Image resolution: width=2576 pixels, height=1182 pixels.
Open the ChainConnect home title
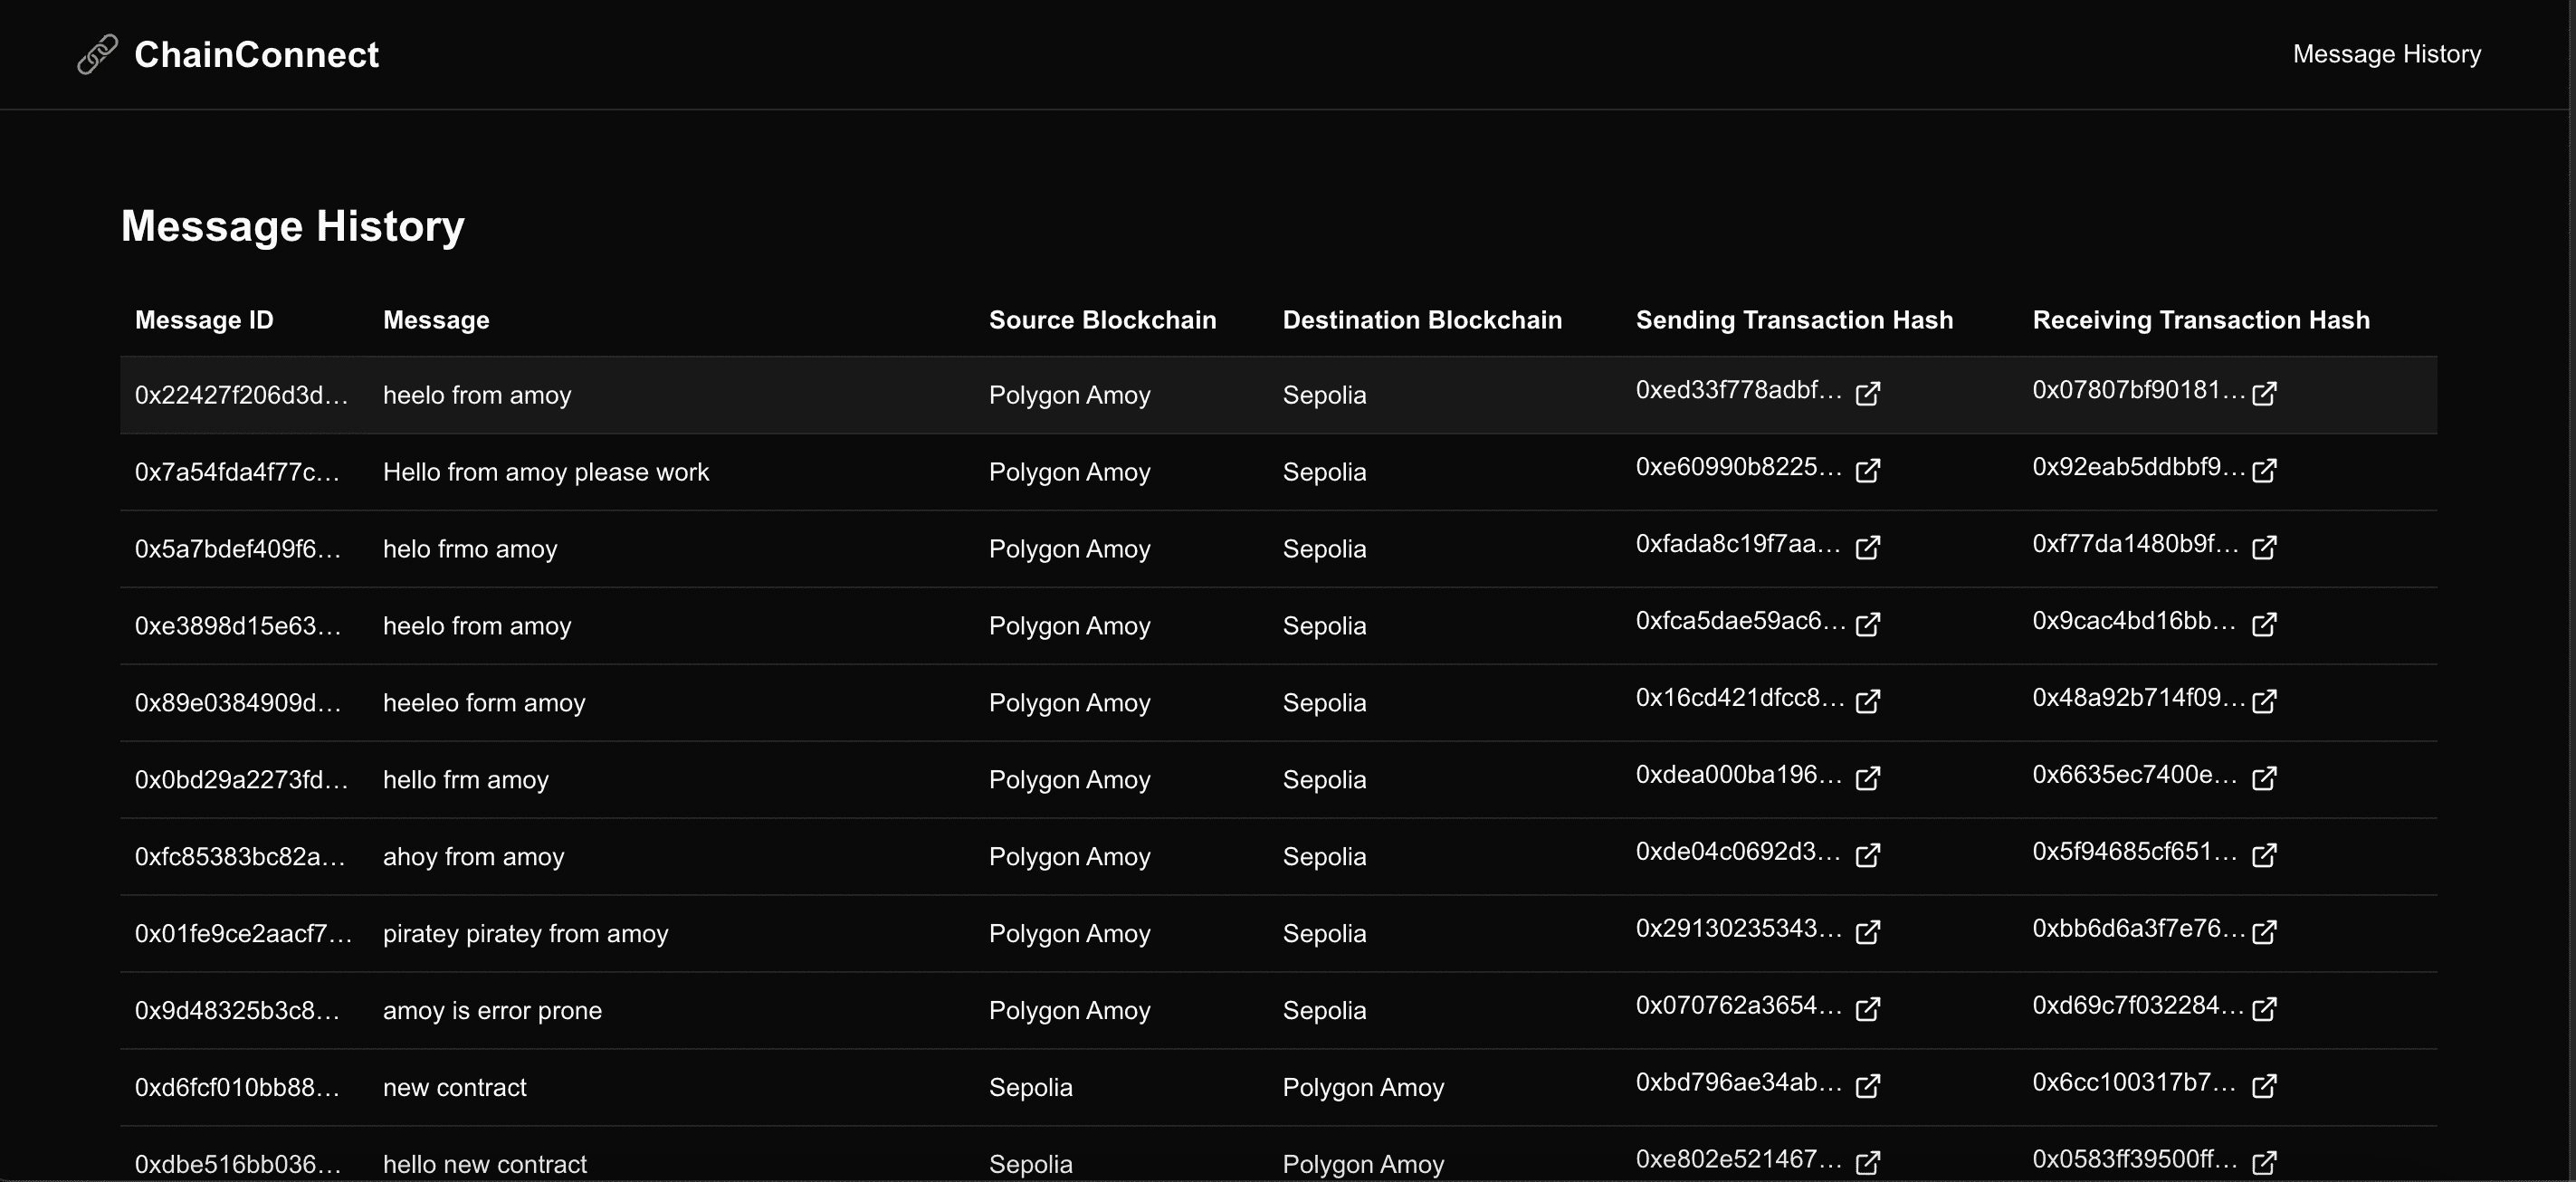pos(256,55)
